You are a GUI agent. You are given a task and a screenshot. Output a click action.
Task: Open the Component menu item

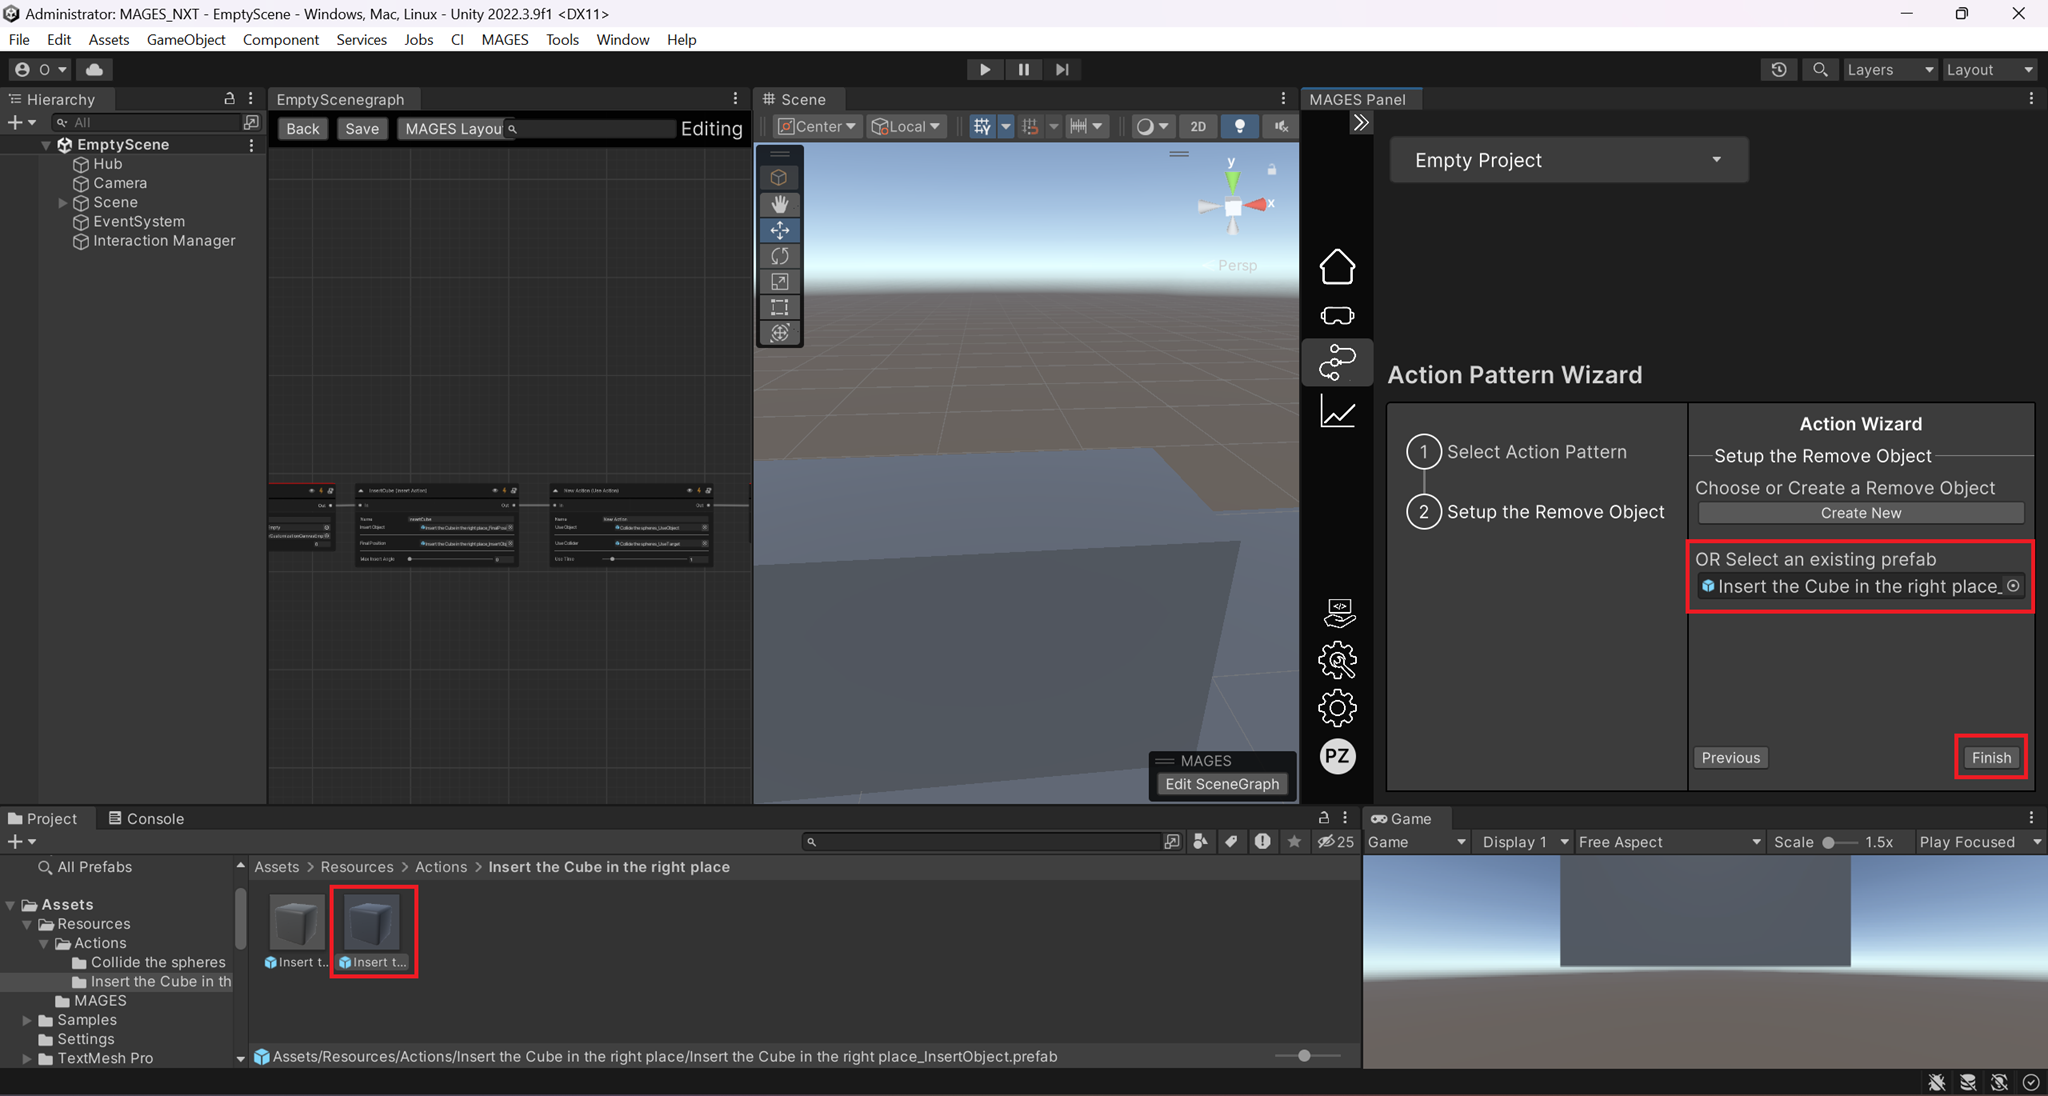[x=280, y=39]
